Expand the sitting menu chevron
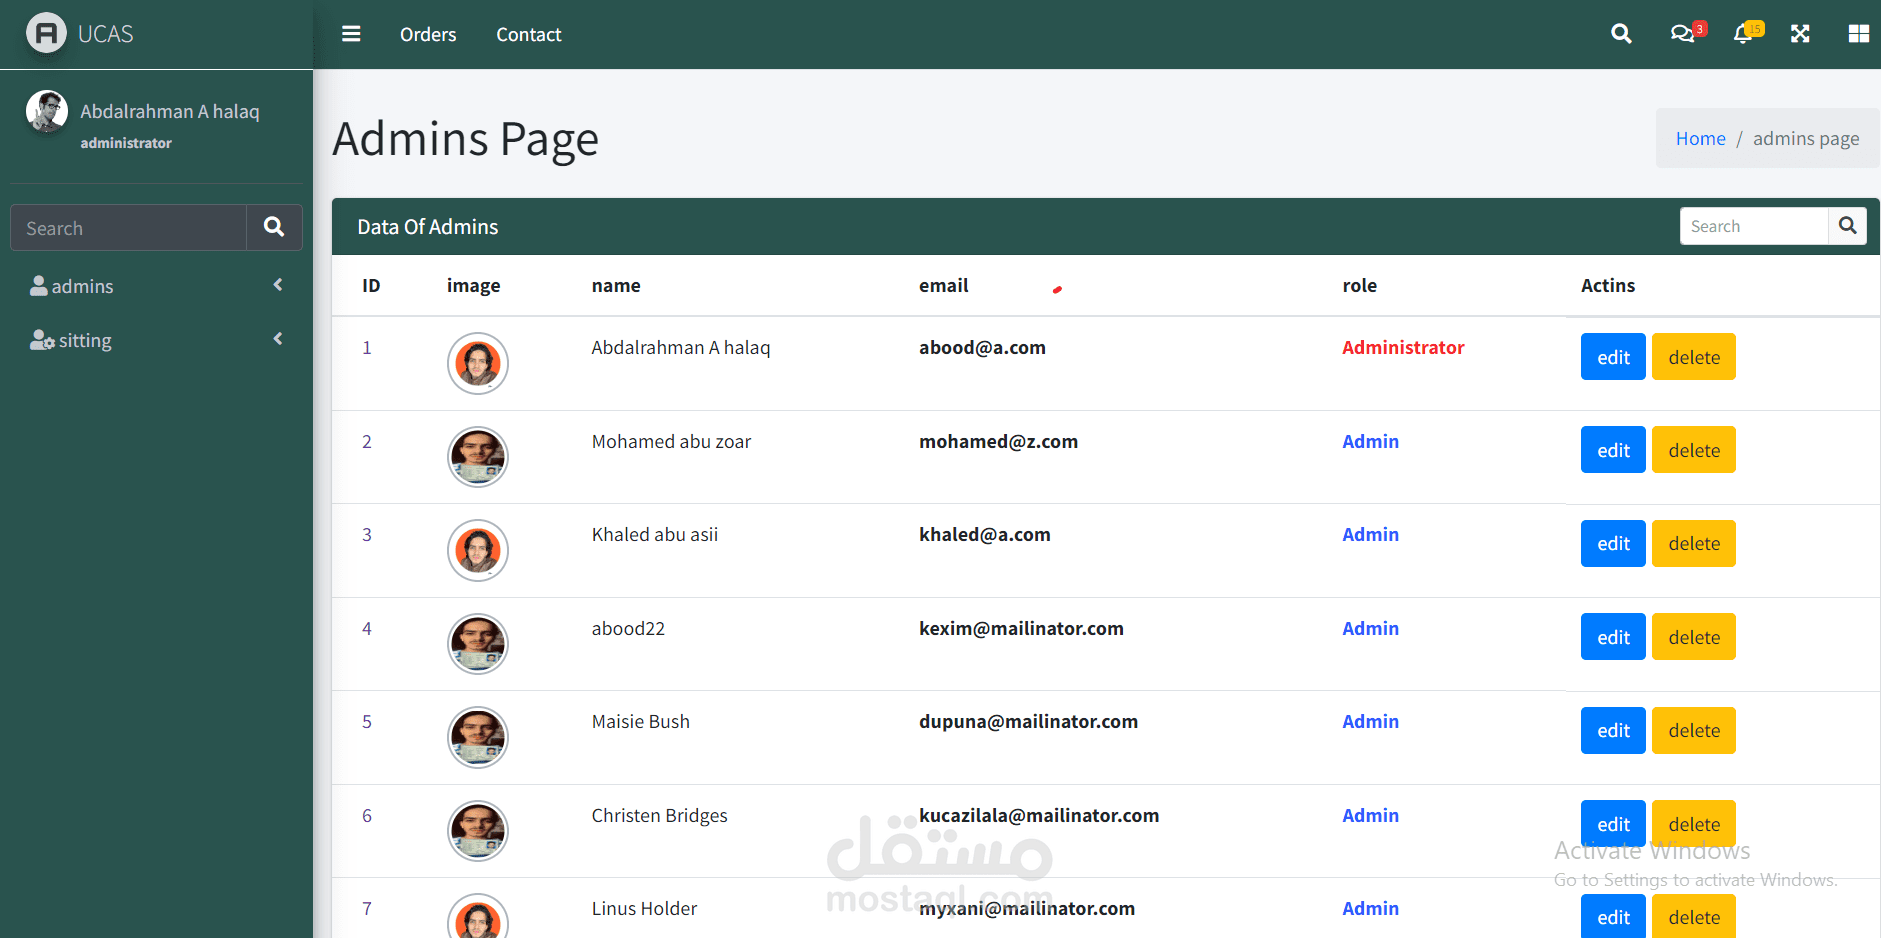Screen dimensions: 1881x938 (x=278, y=339)
